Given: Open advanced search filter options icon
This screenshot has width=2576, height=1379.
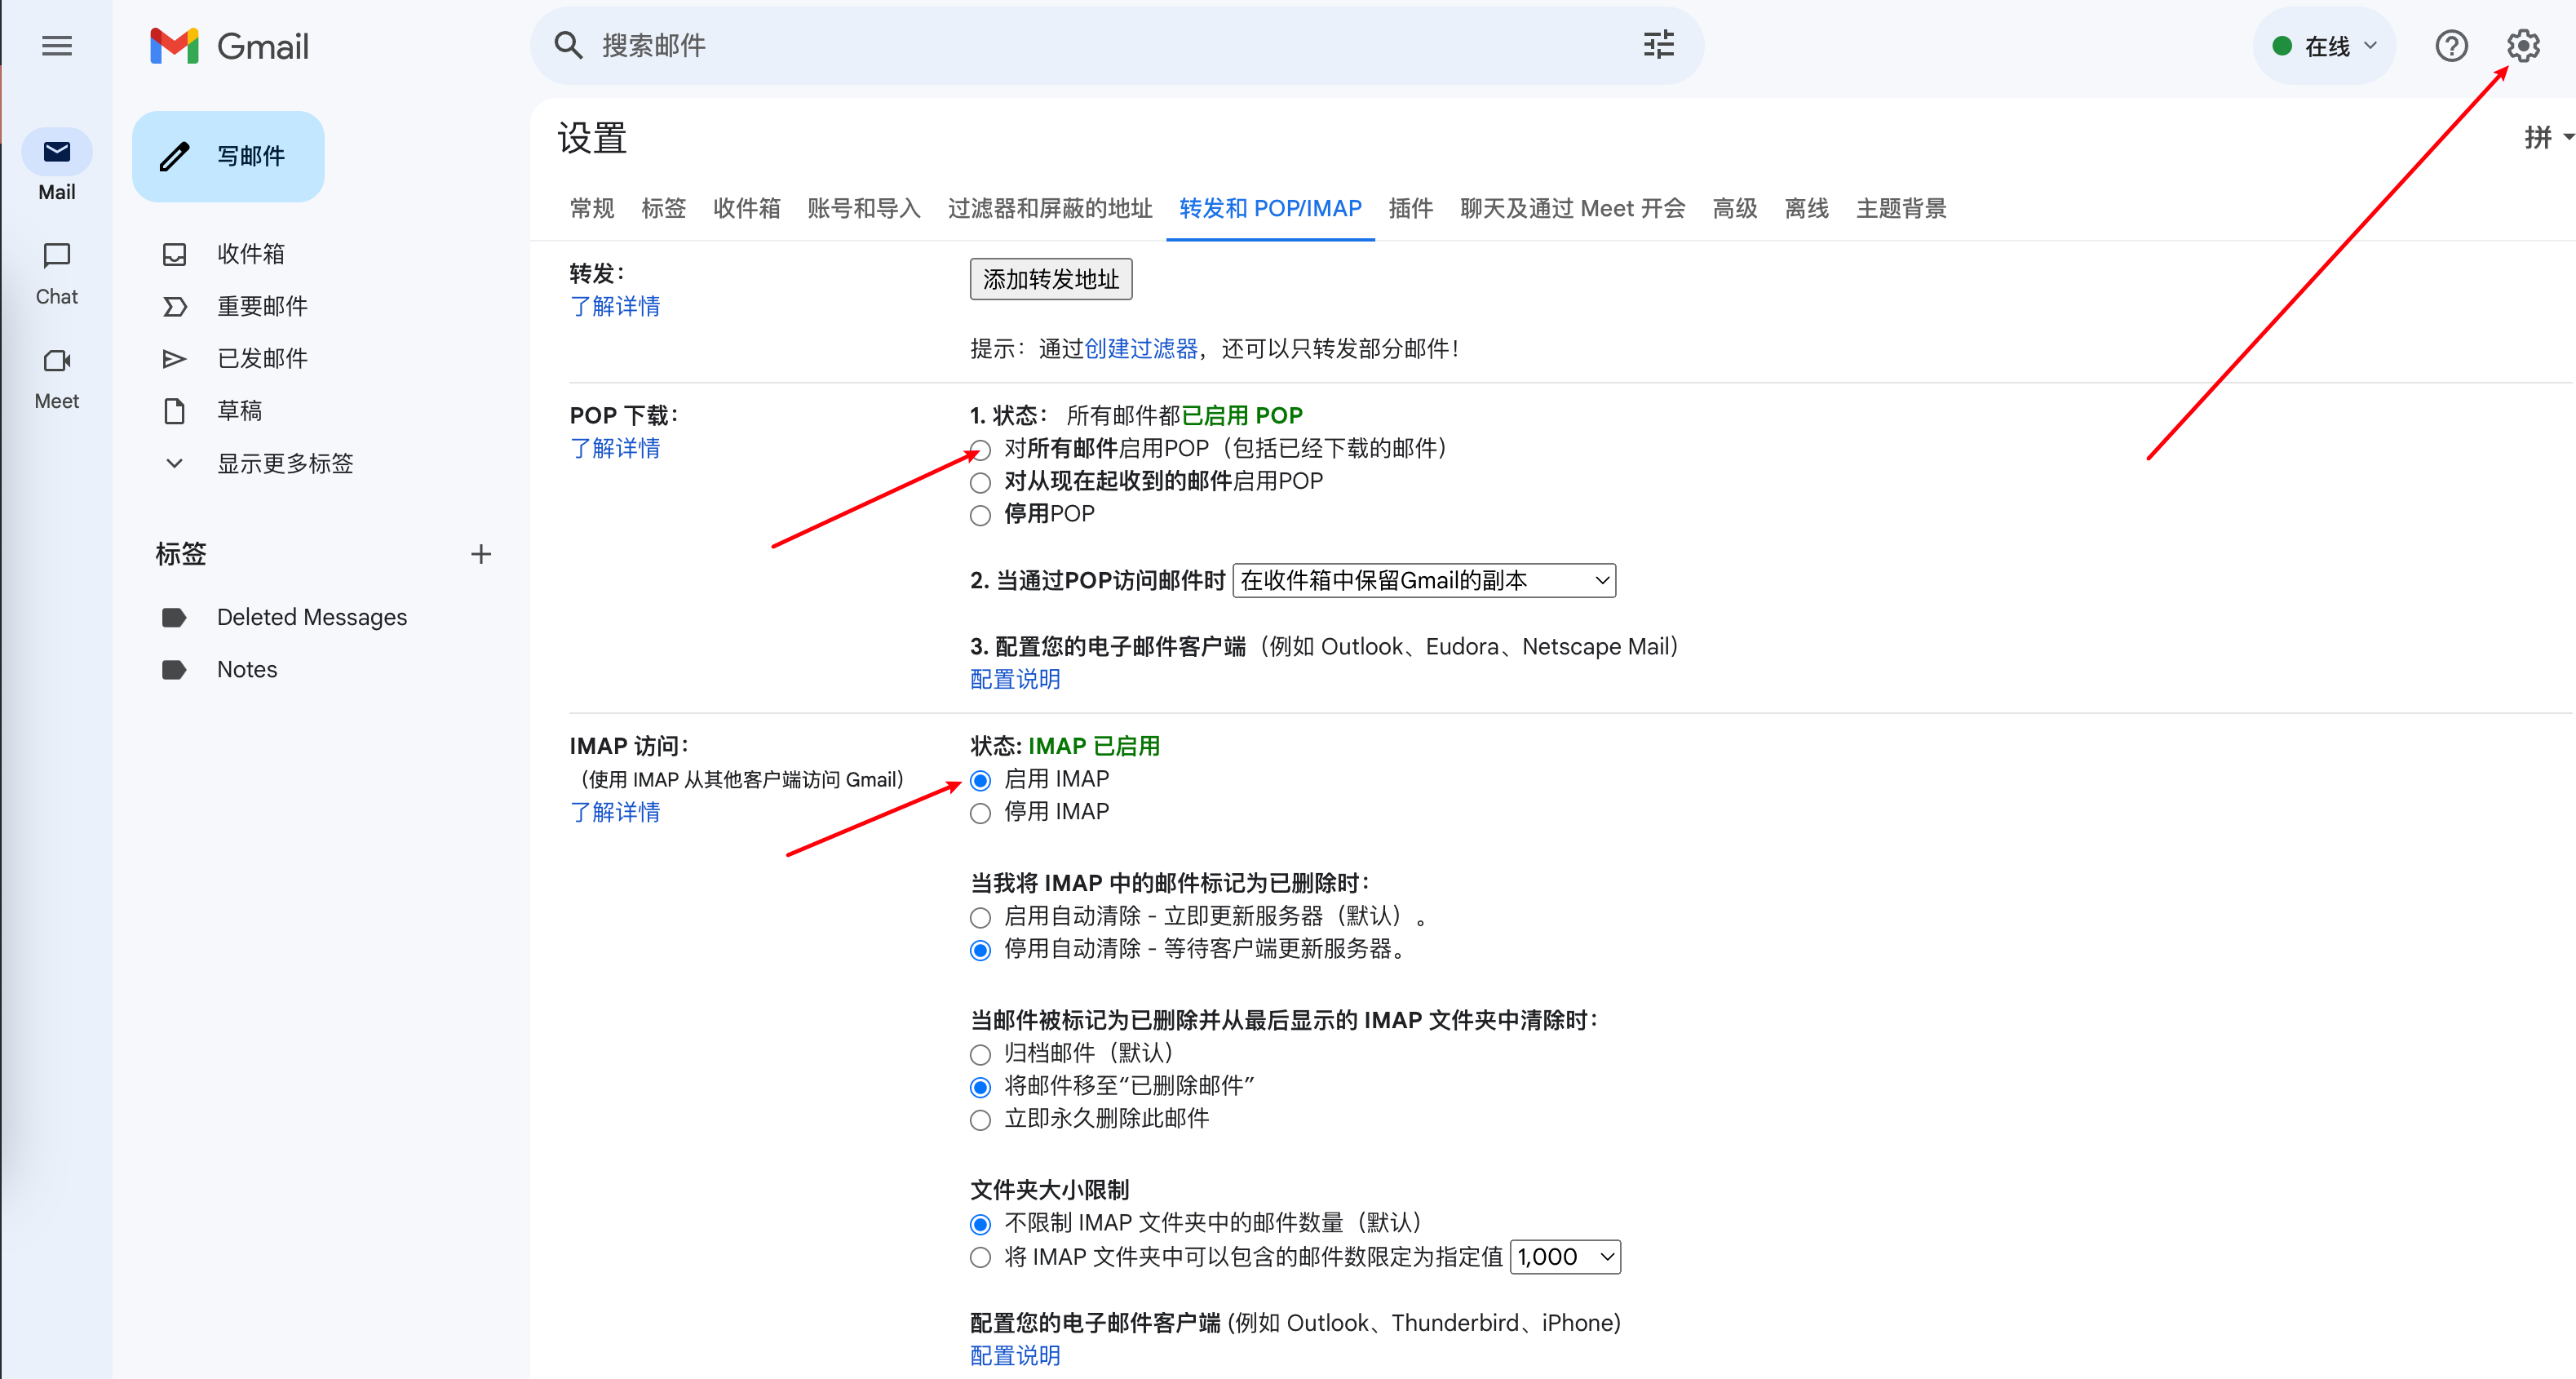Looking at the screenshot, I should (1658, 45).
